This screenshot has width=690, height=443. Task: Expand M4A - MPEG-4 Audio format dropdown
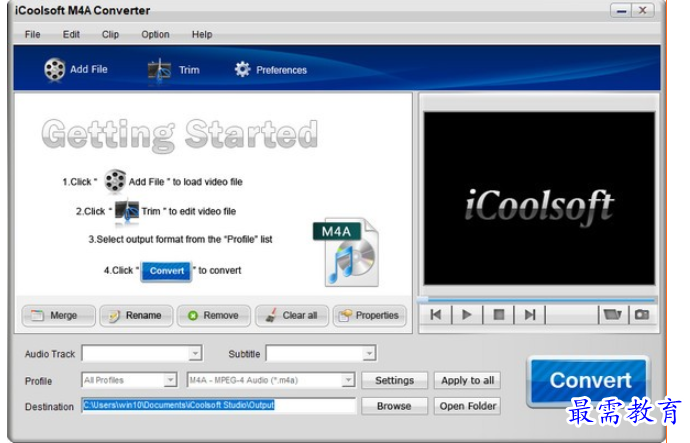[x=348, y=380]
